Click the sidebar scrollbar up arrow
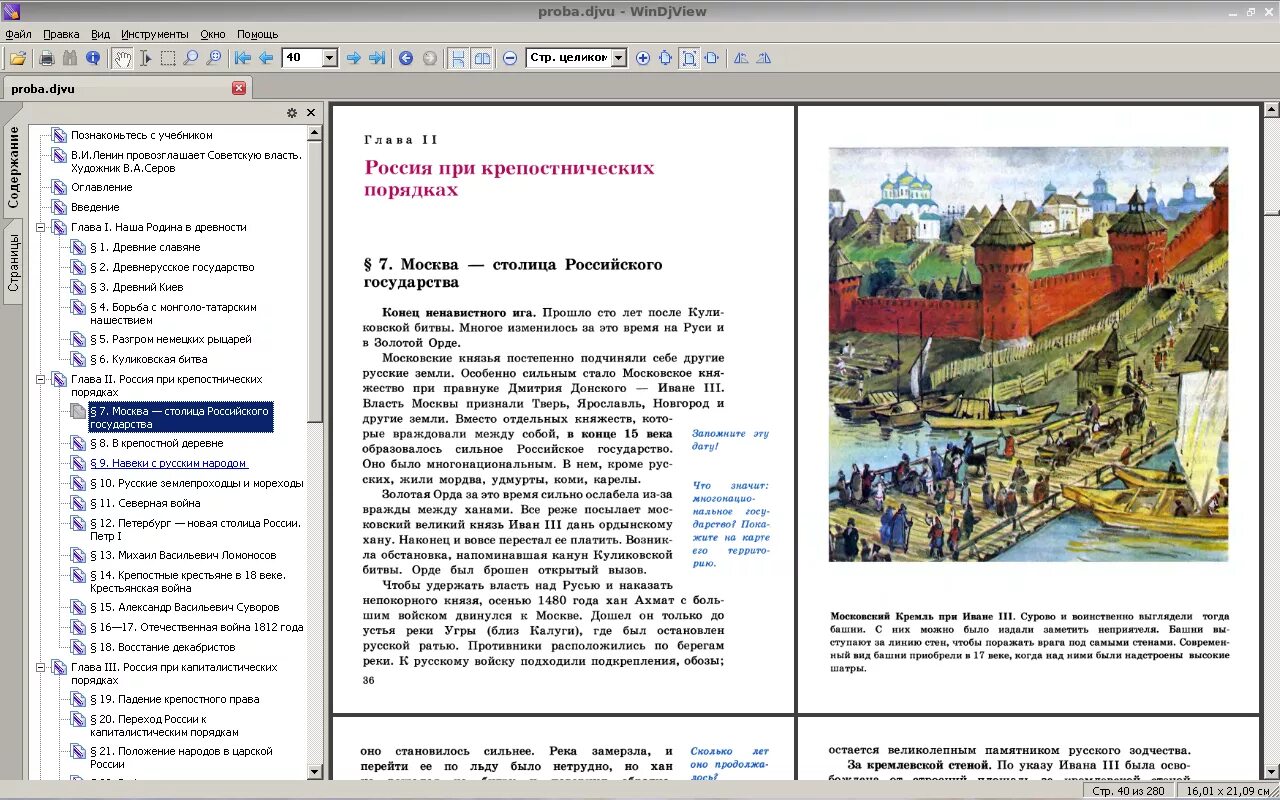 tap(315, 132)
